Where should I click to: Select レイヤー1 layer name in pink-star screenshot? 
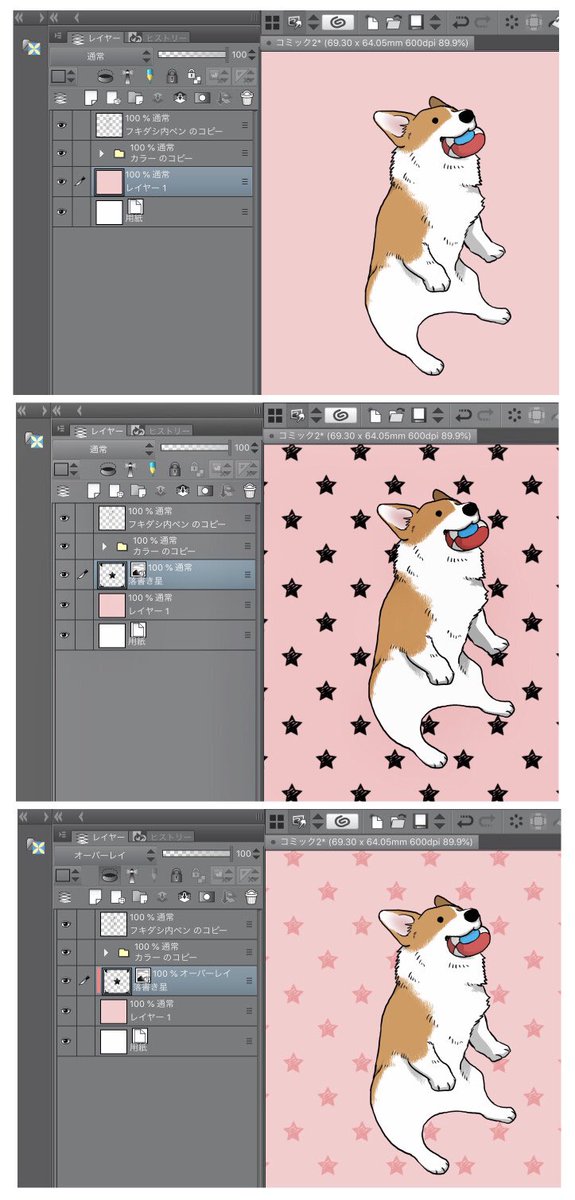(153, 1016)
